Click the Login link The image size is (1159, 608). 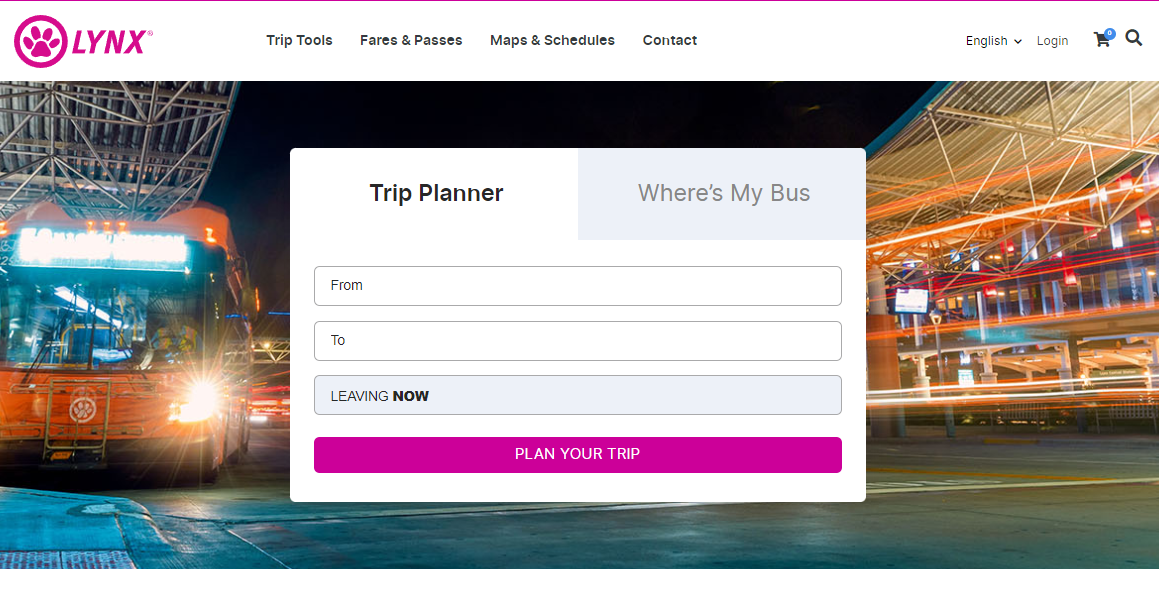click(x=1052, y=41)
